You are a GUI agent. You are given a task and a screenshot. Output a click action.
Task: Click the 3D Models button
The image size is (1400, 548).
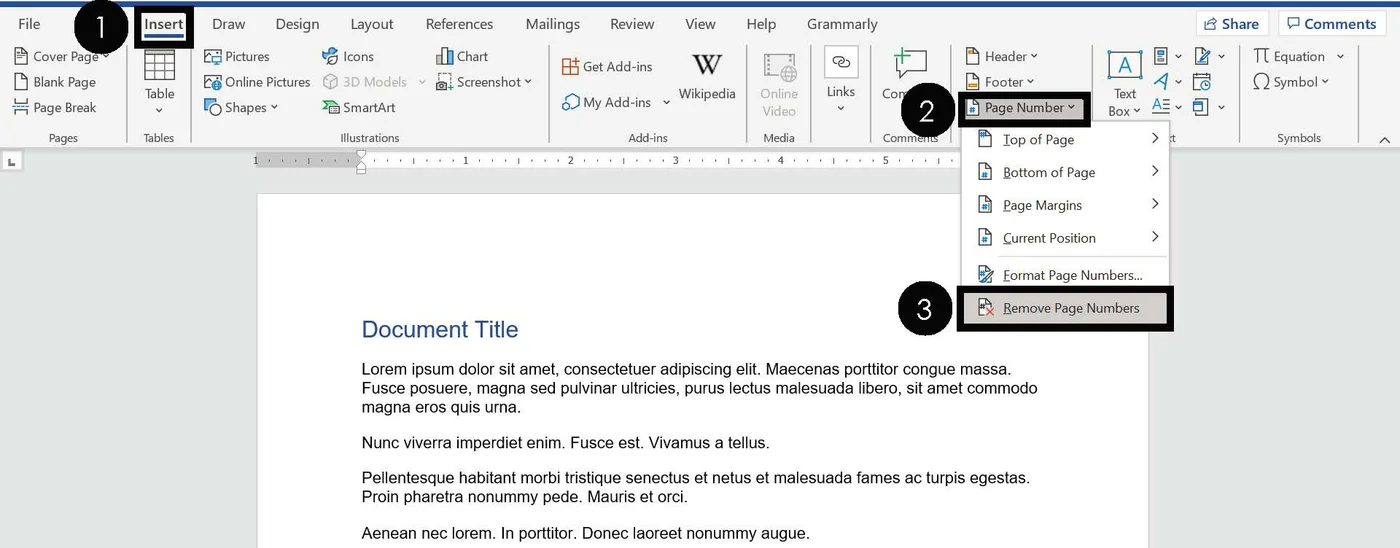coord(365,82)
